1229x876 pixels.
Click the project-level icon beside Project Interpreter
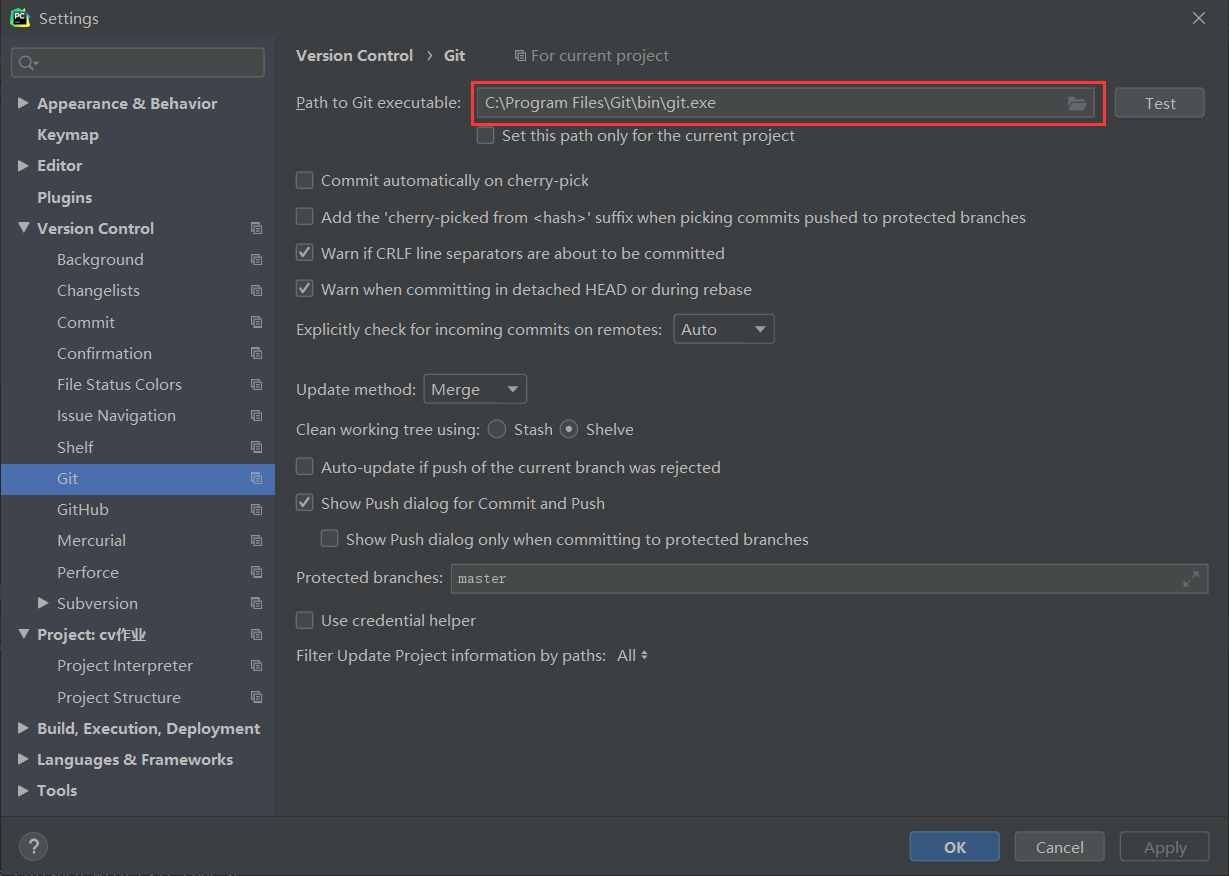257,666
